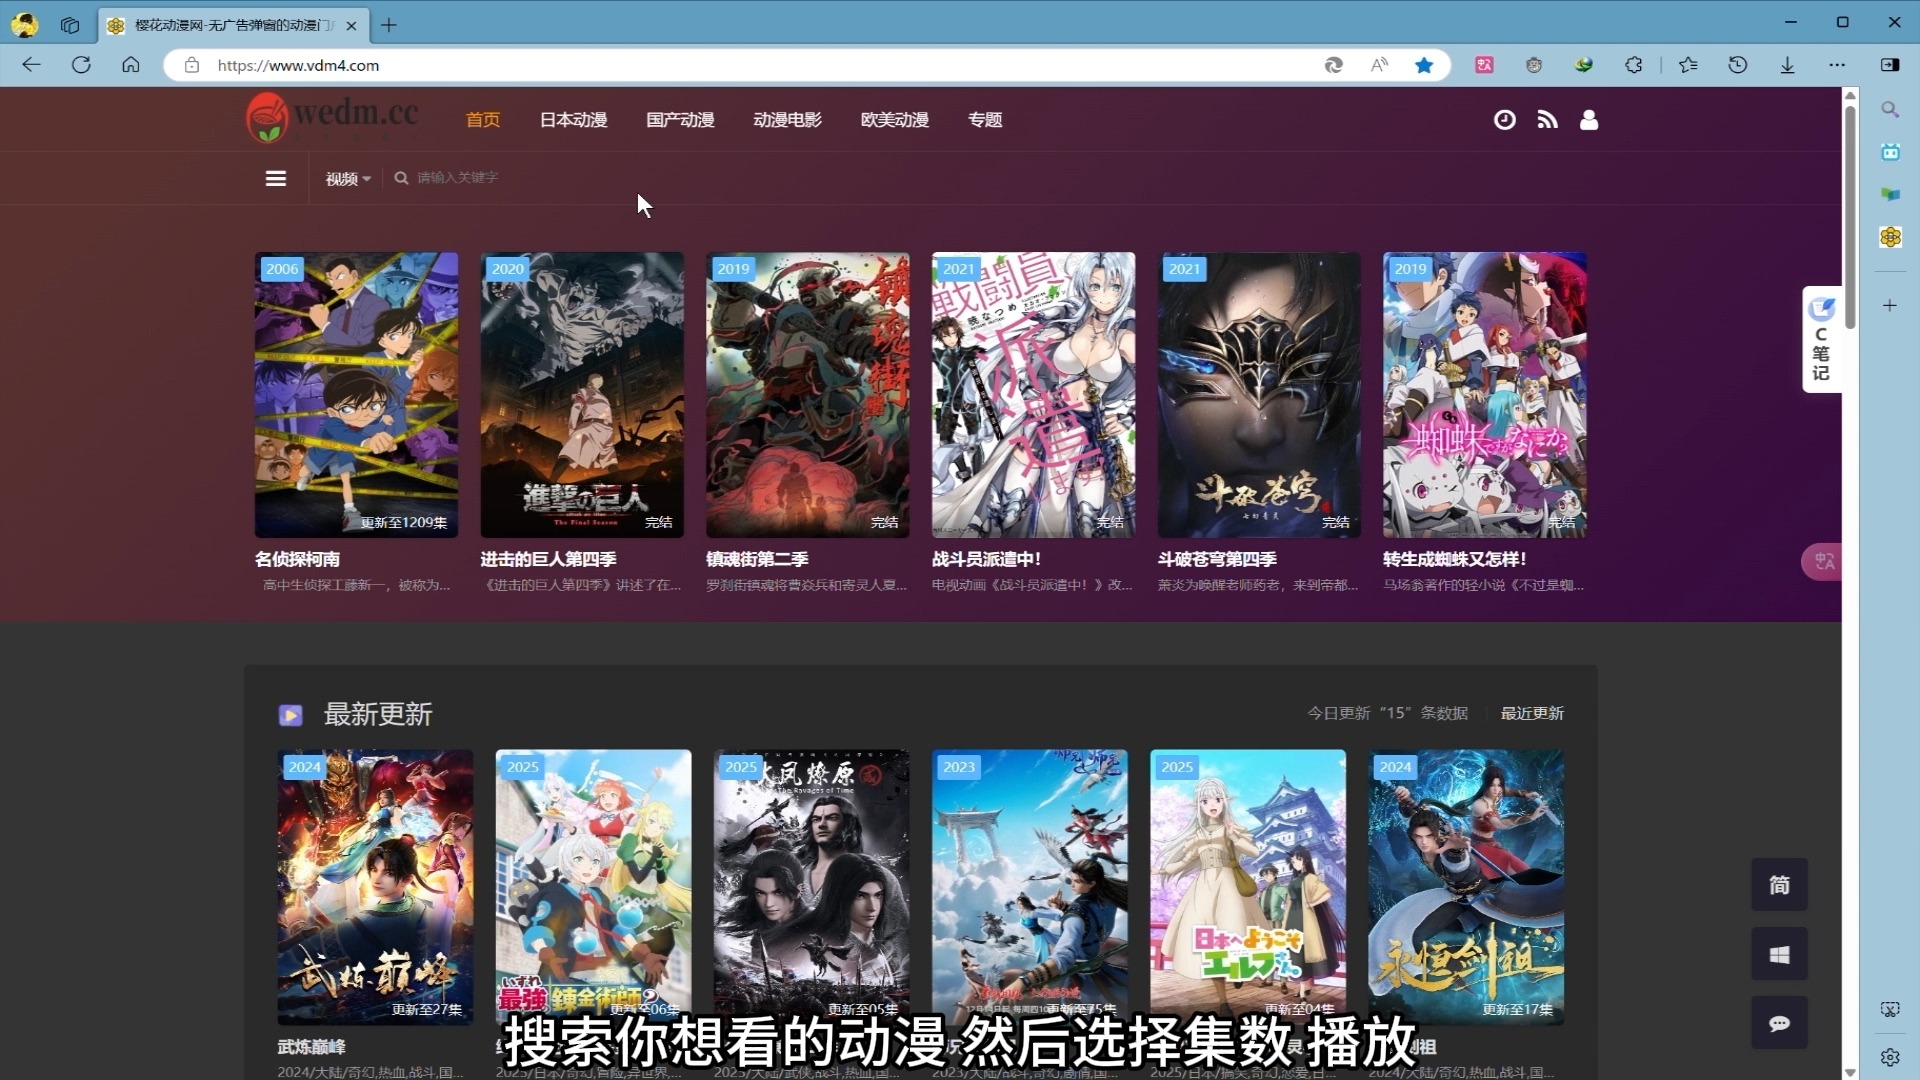
Task: Open the RSS feed icon
Action: [1547, 120]
